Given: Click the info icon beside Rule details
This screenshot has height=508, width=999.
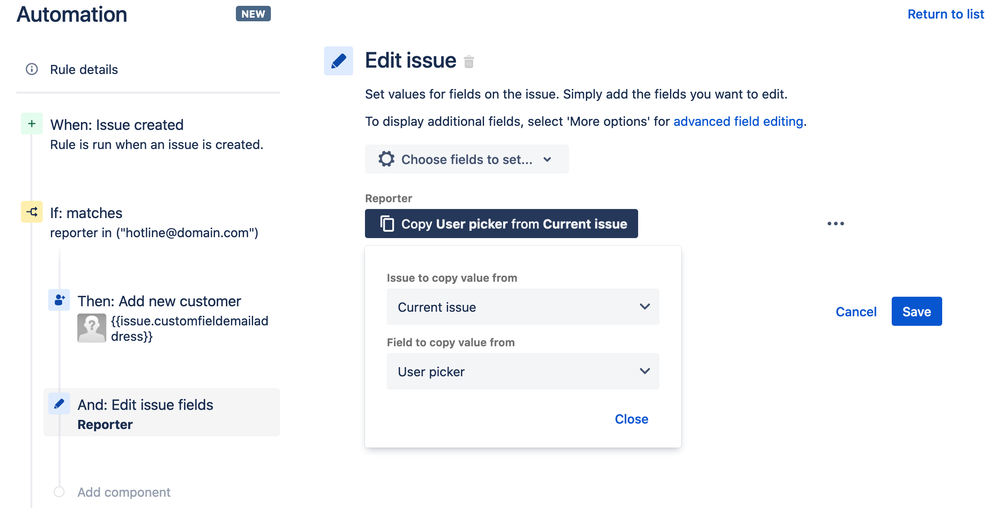Looking at the screenshot, I should point(31,69).
